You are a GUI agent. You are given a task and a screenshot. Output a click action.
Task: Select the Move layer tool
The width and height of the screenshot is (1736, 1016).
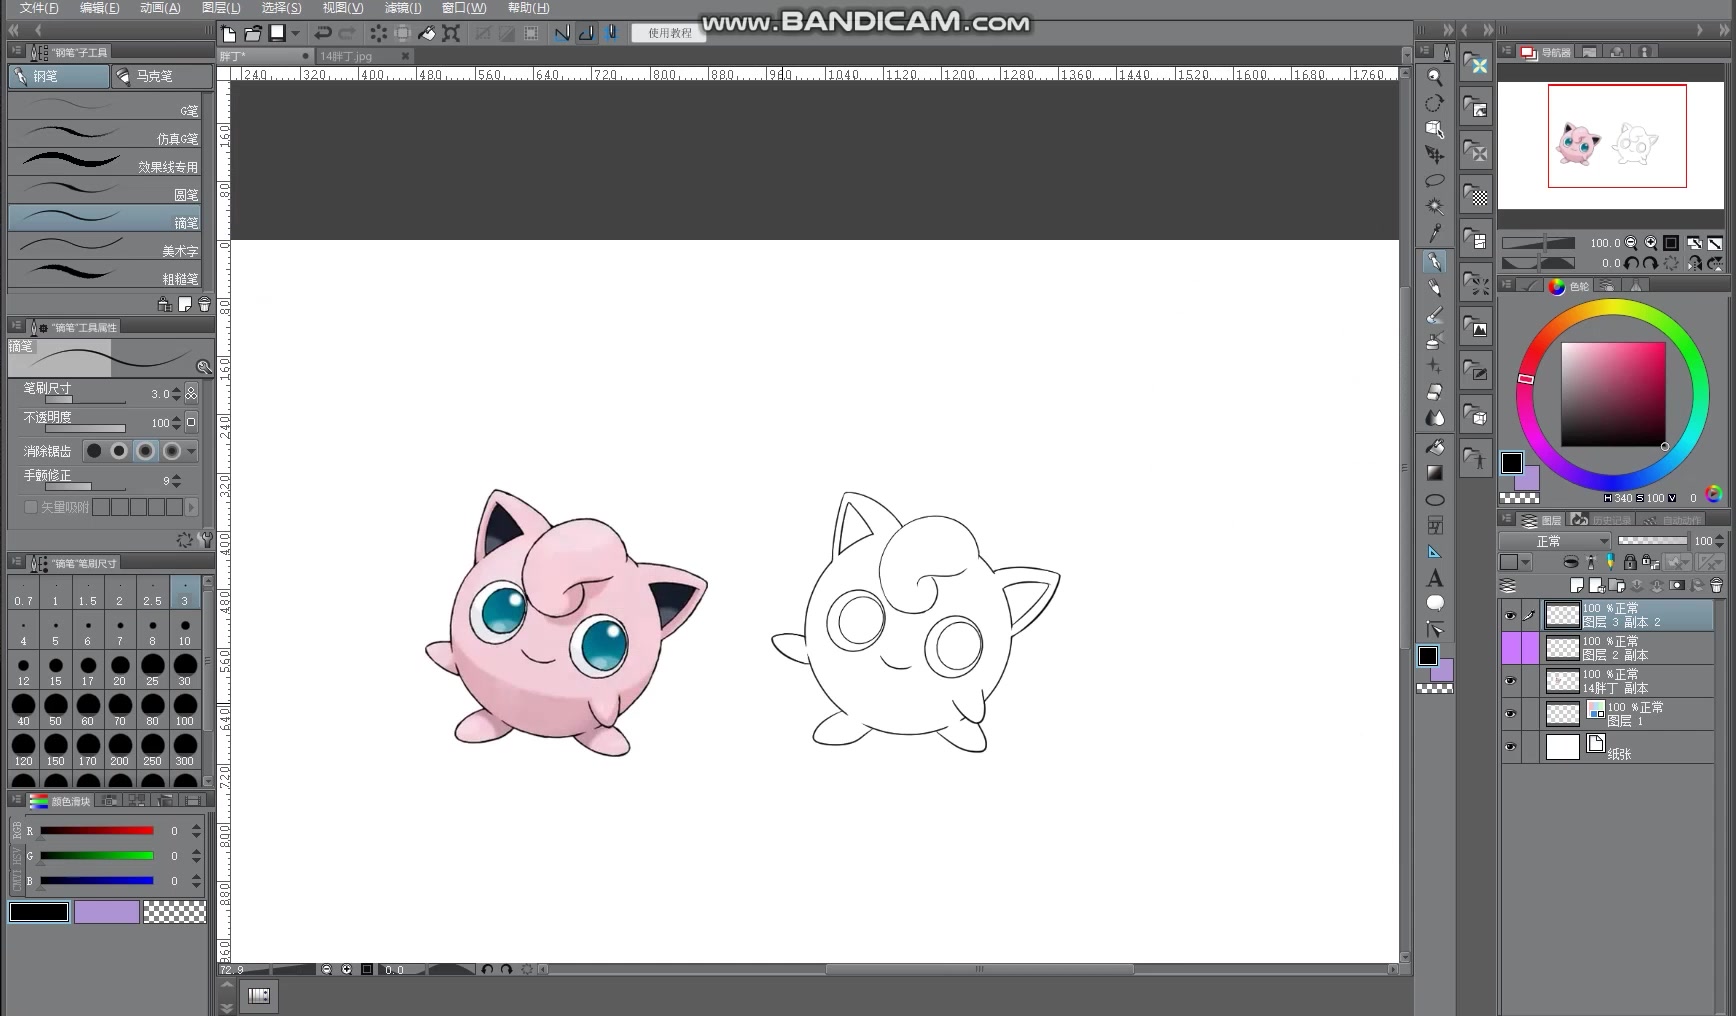[1434, 155]
